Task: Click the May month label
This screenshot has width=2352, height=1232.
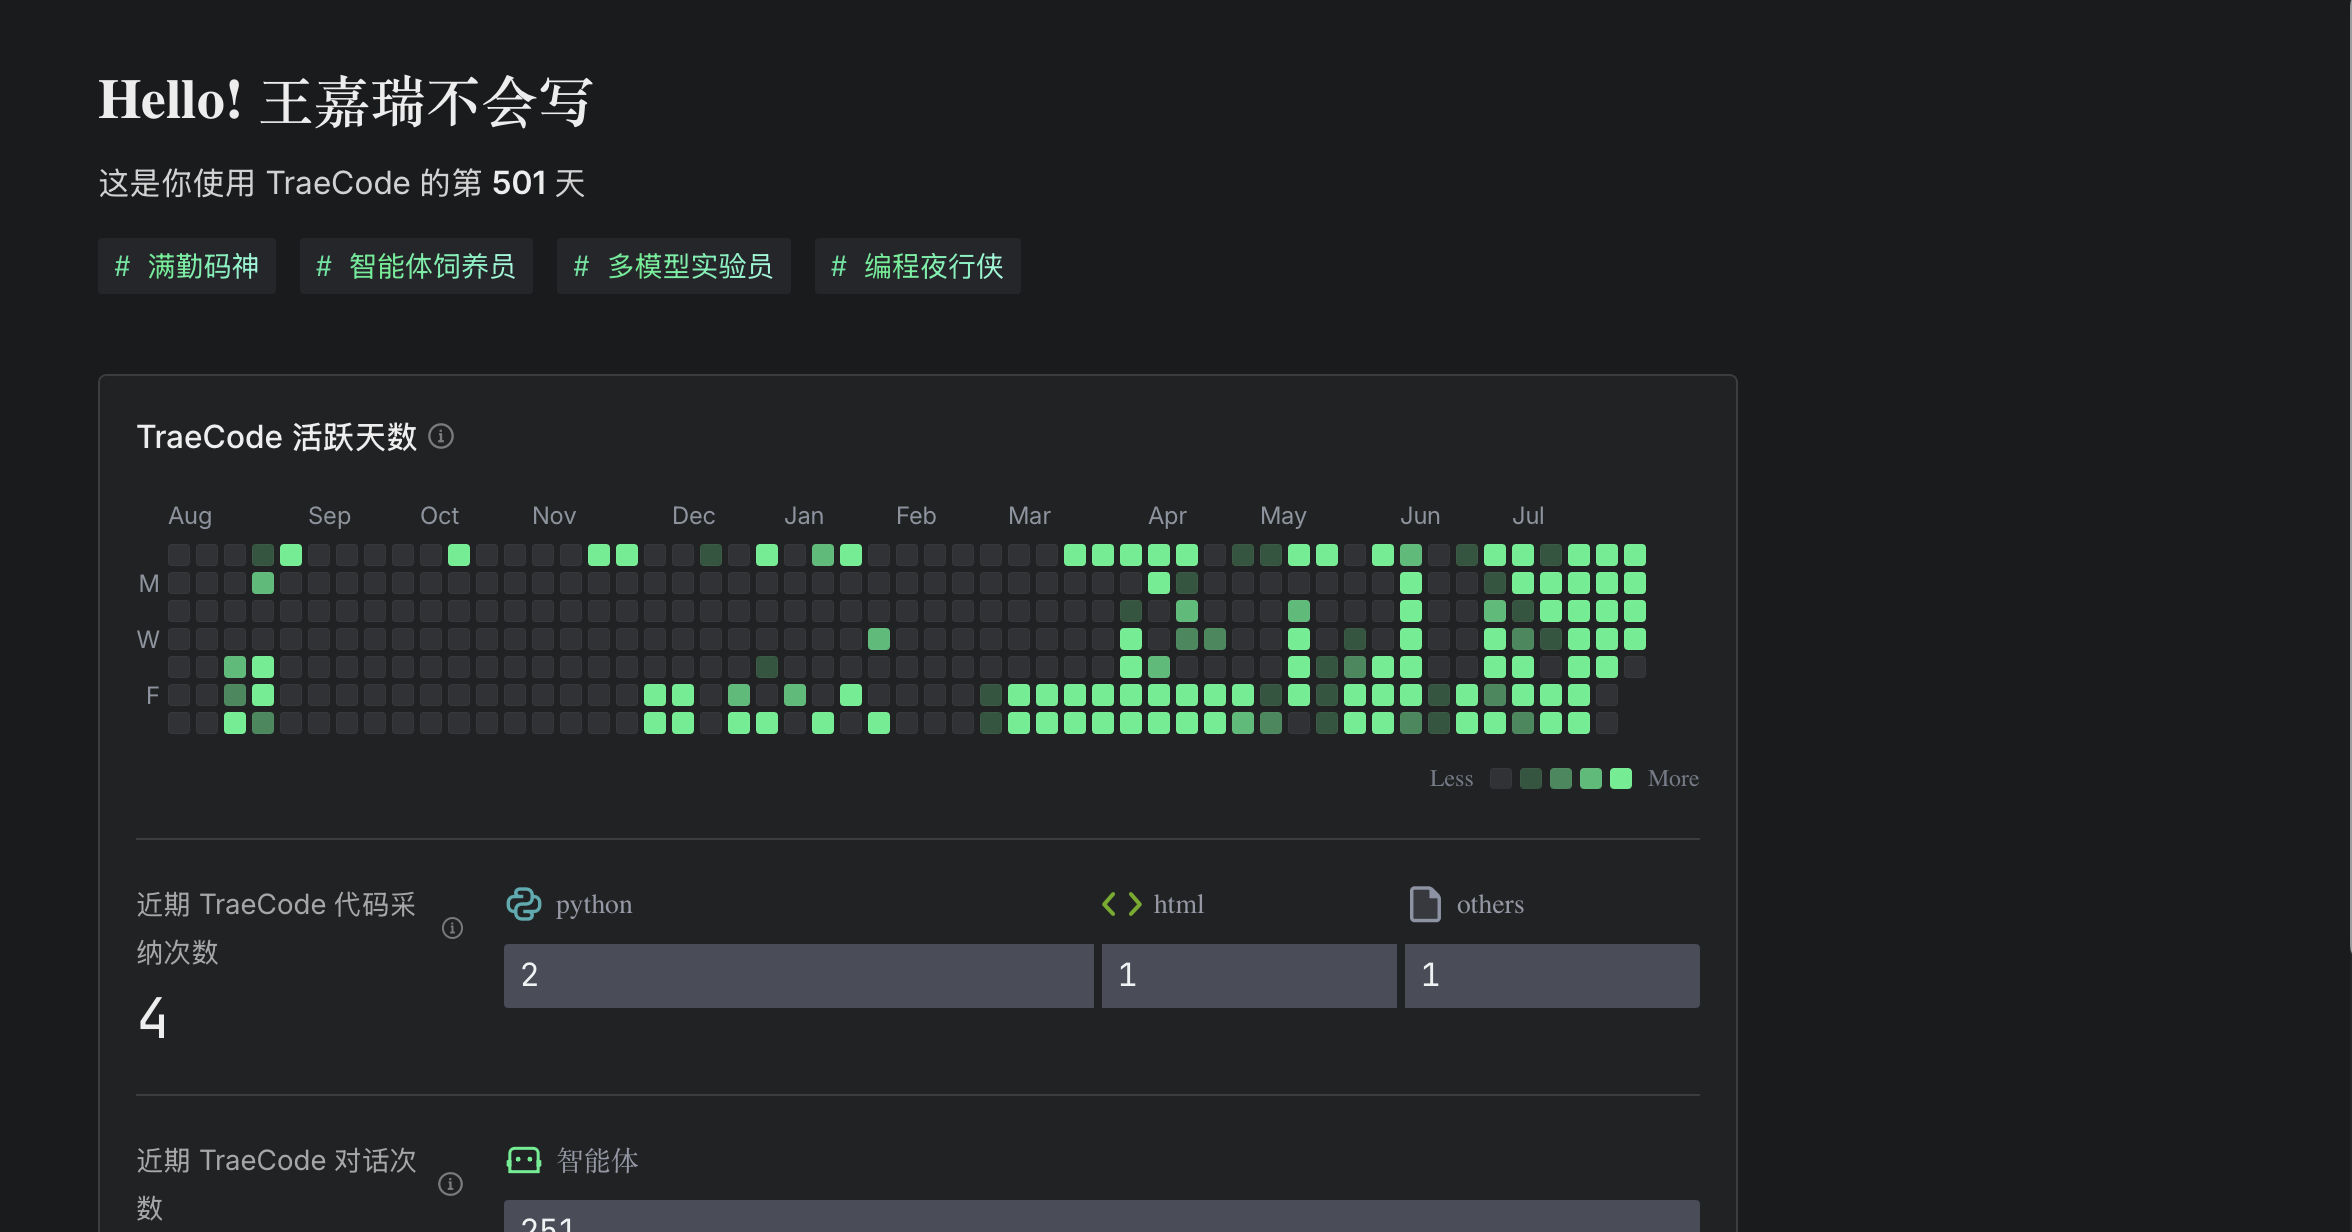Action: point(1283,516)
